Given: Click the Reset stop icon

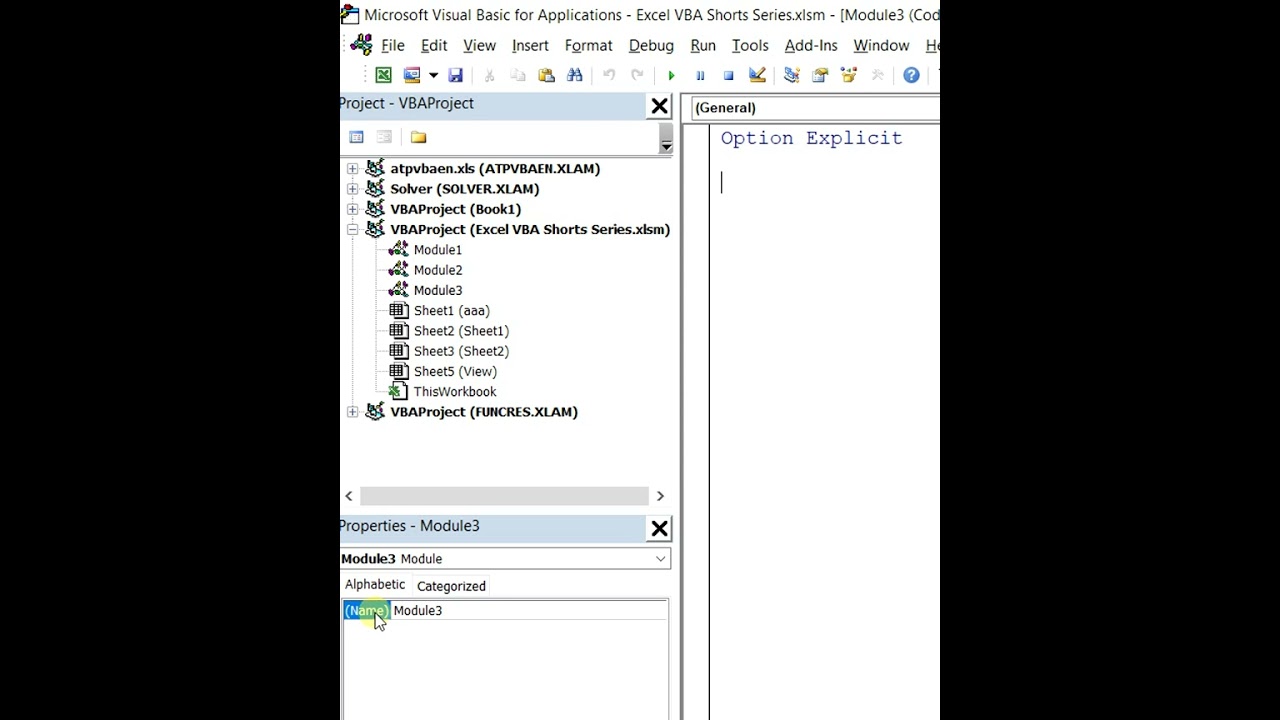Looking at the screenshot, I should 728,75.
